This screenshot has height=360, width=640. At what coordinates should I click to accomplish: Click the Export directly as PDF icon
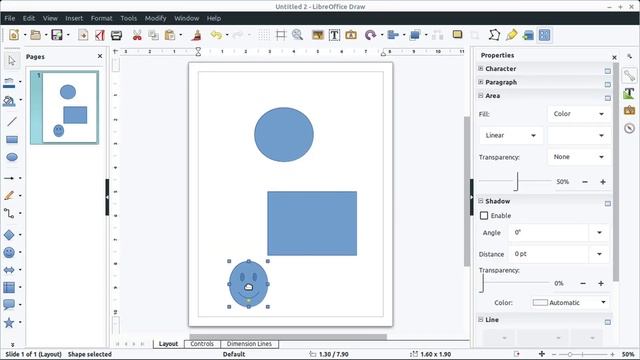pos(100,35)
